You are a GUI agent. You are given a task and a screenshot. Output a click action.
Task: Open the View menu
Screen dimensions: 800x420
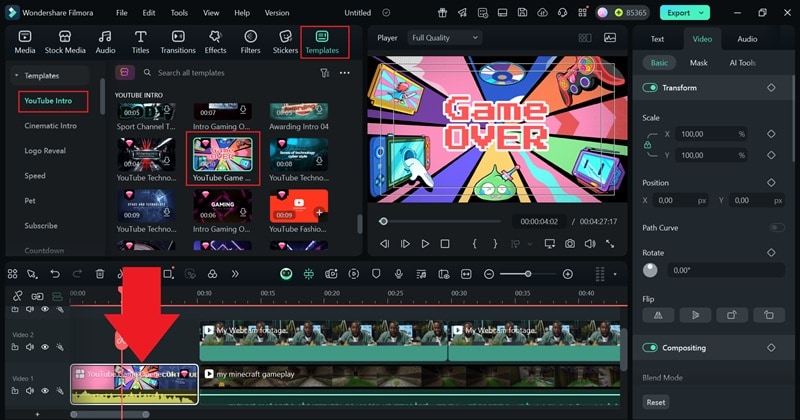click(x=211, y=13)
